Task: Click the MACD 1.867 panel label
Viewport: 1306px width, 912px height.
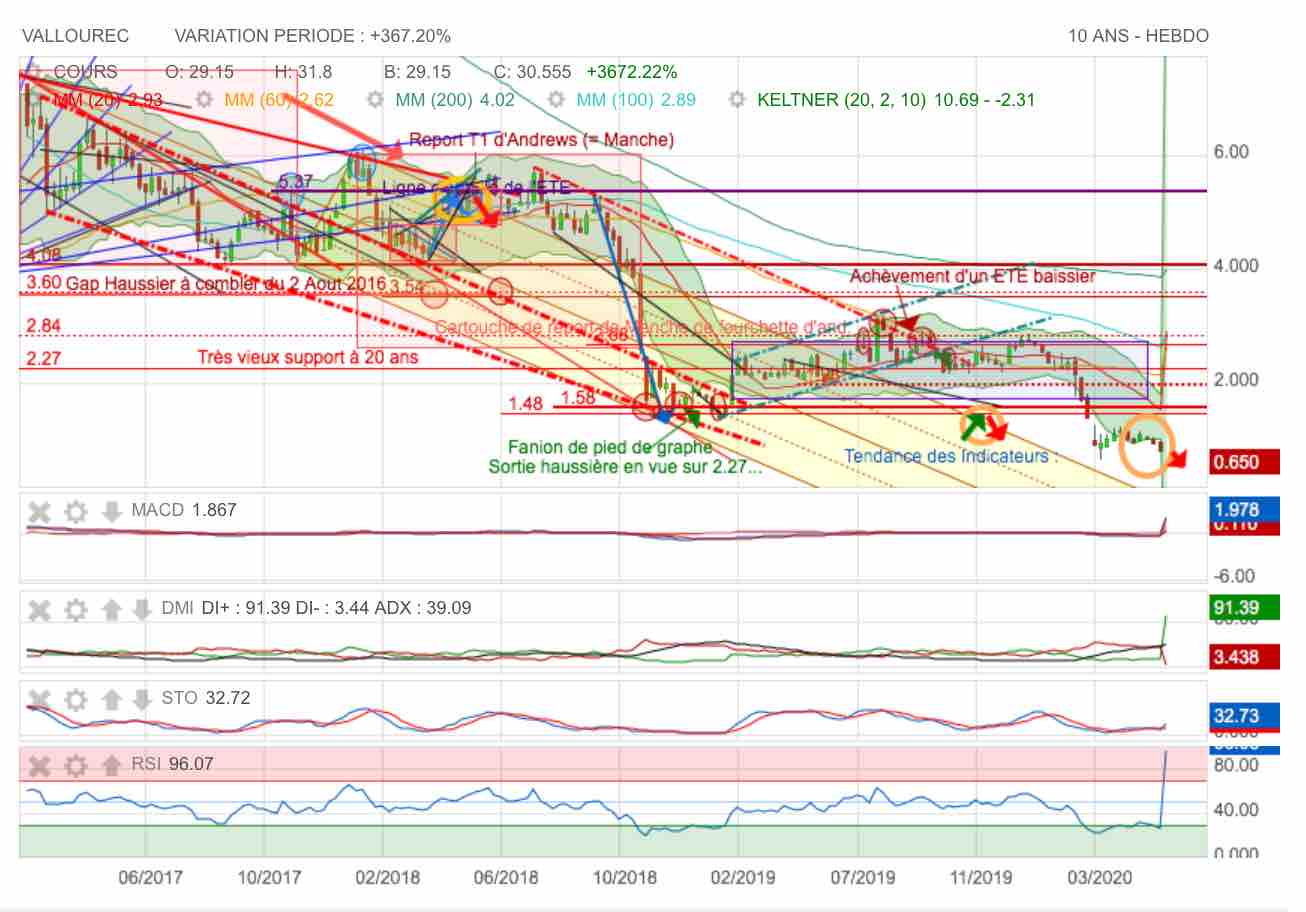Action: coord(184,510)
